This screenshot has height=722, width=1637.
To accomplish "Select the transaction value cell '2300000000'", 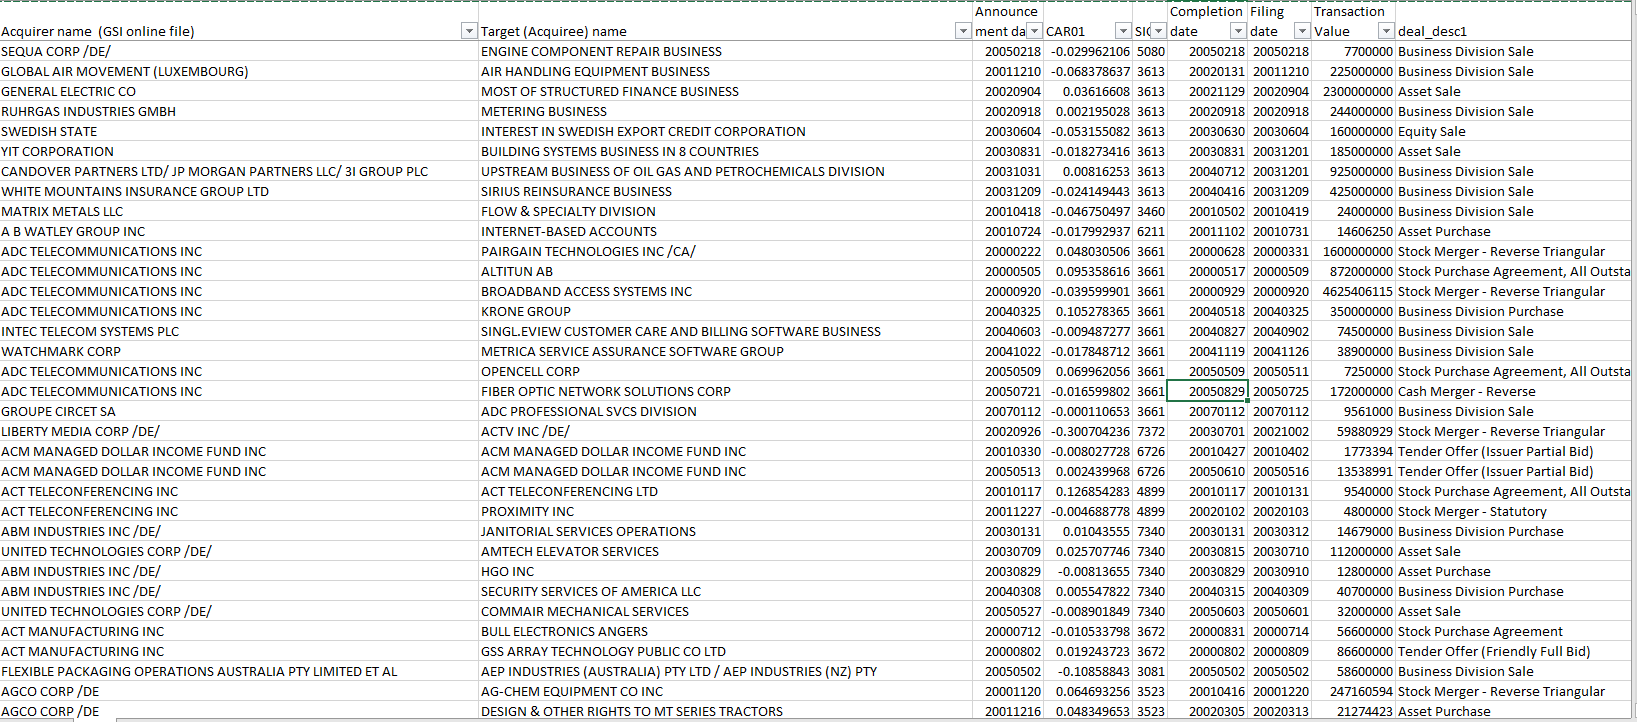I will tap(1354, 91).
